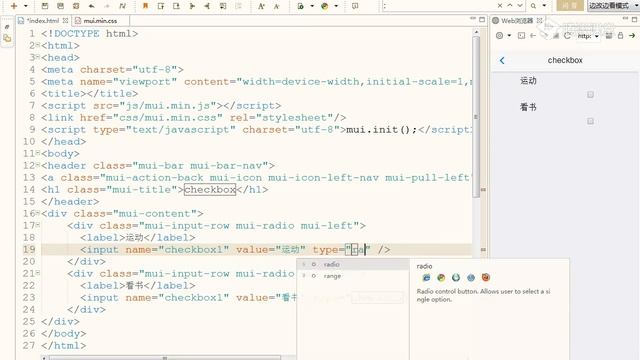Click the Run on device icon
640x360 pixels.
click(x=300, y=6)
